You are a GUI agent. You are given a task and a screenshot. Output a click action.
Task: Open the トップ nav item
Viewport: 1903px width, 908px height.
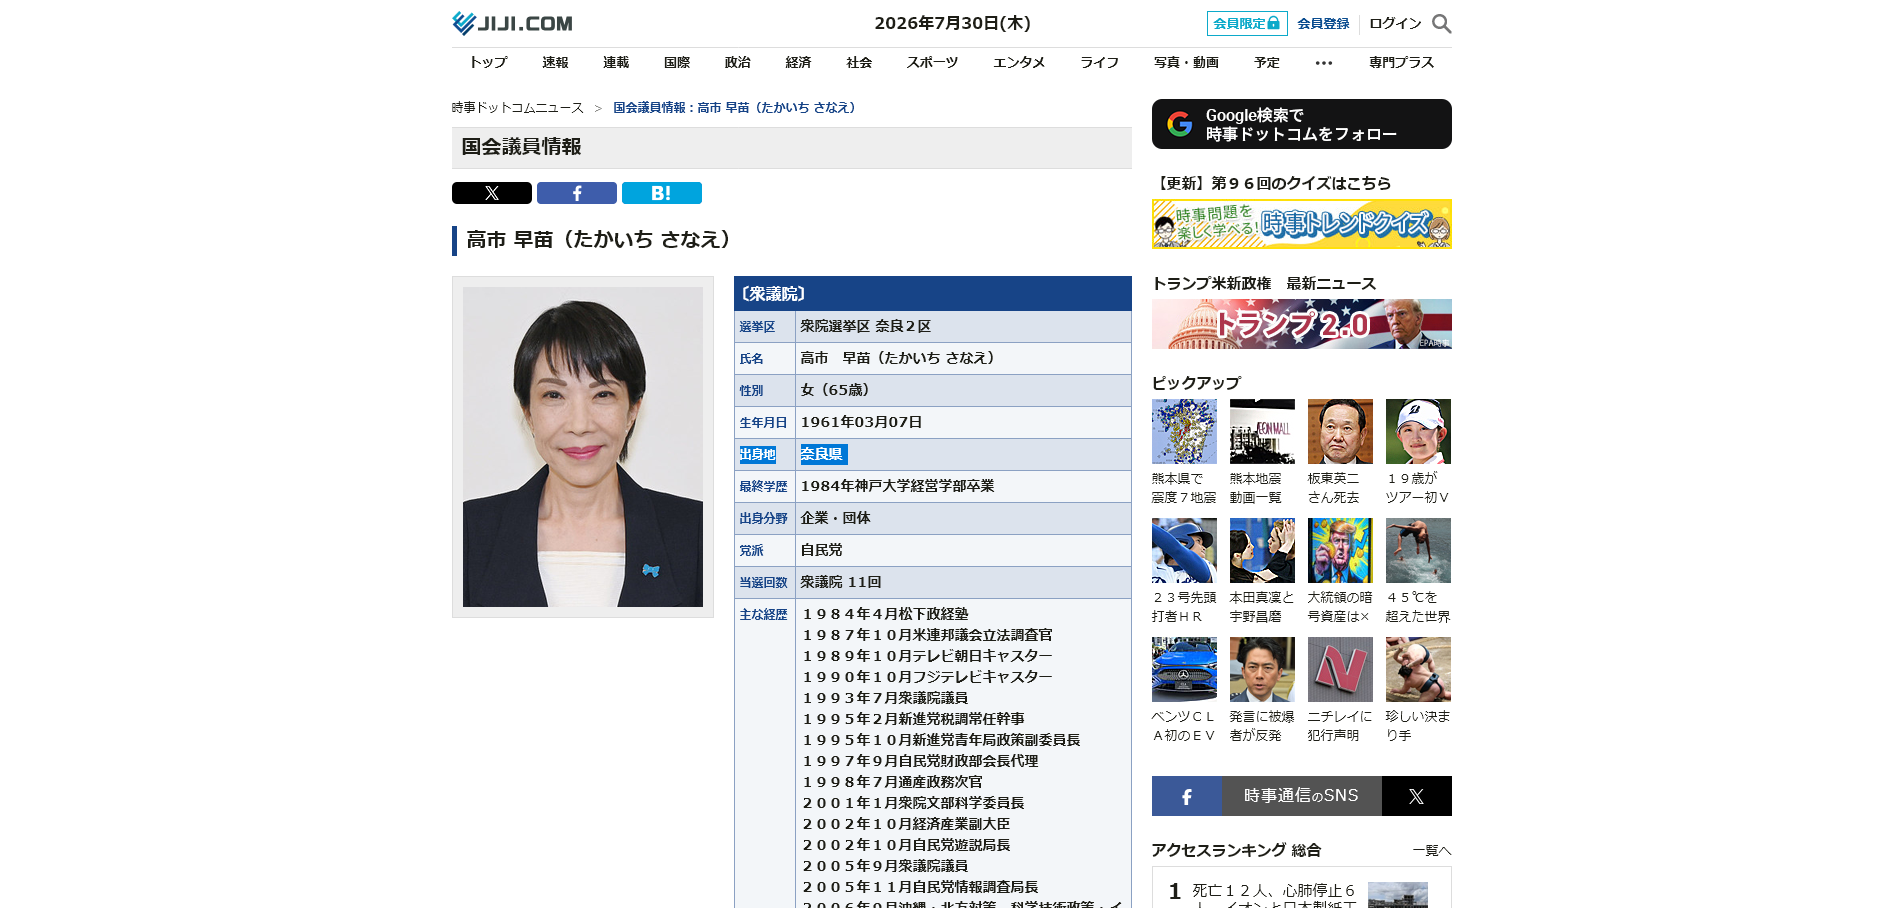coord(488,62)
